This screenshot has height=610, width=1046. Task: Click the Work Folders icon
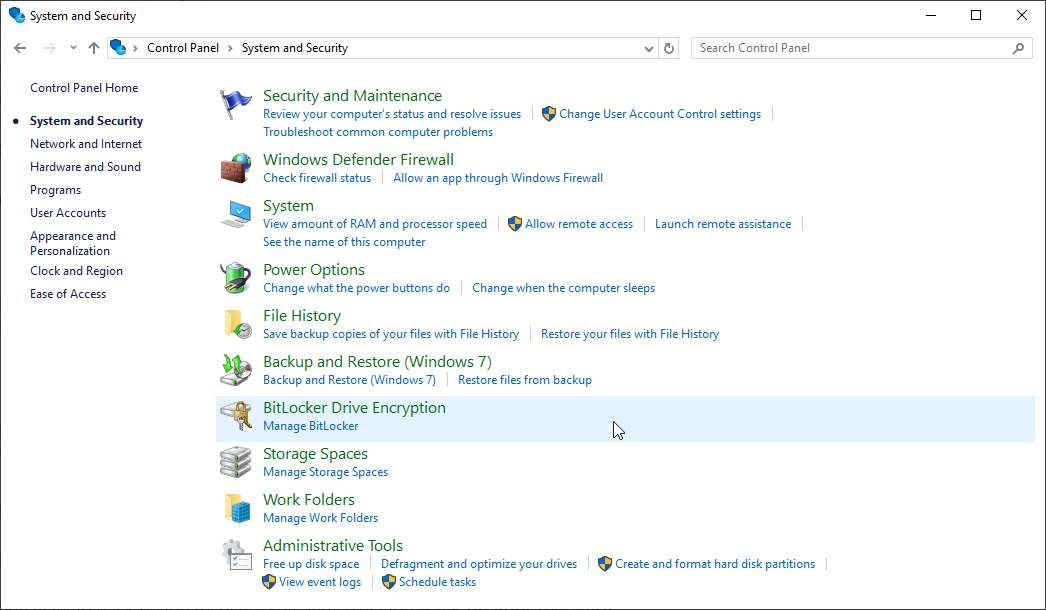point(236,507)
